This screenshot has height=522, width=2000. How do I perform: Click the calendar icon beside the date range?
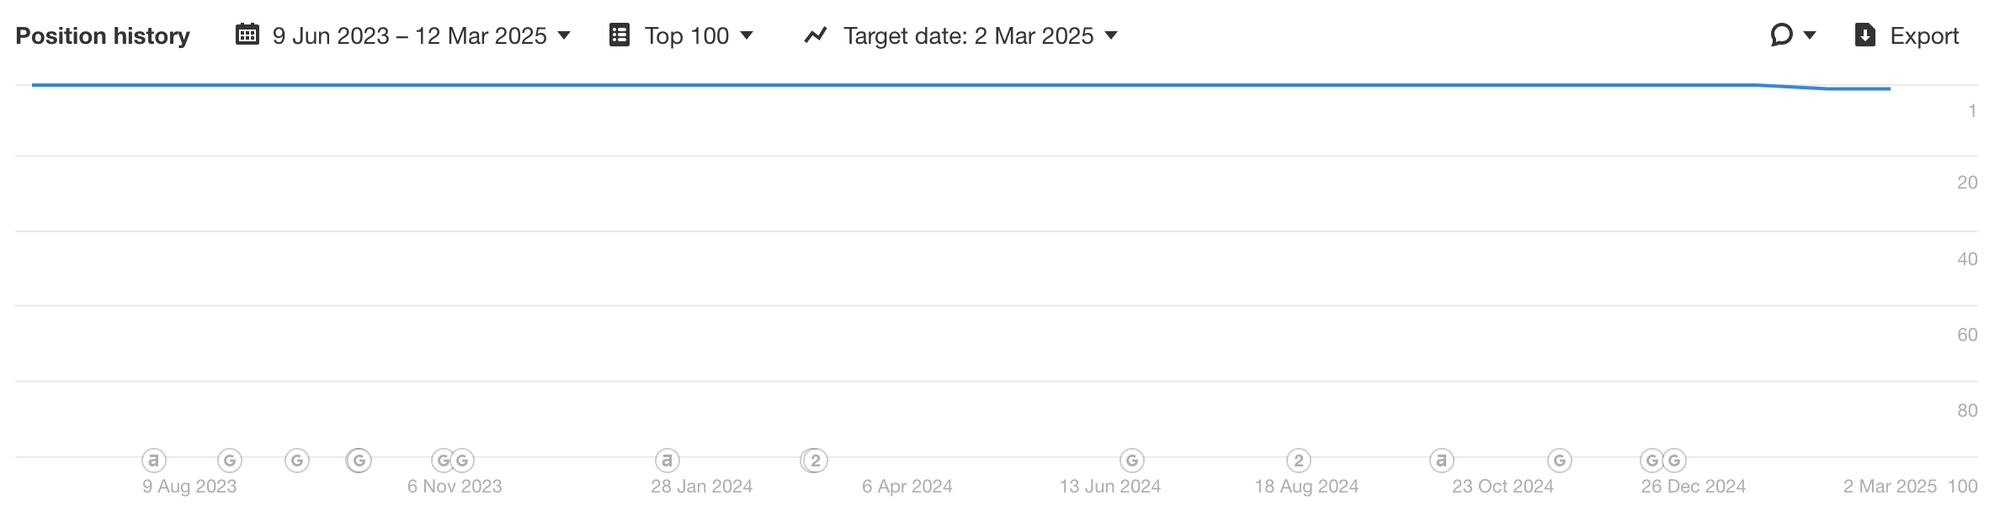tap(247, 35)
